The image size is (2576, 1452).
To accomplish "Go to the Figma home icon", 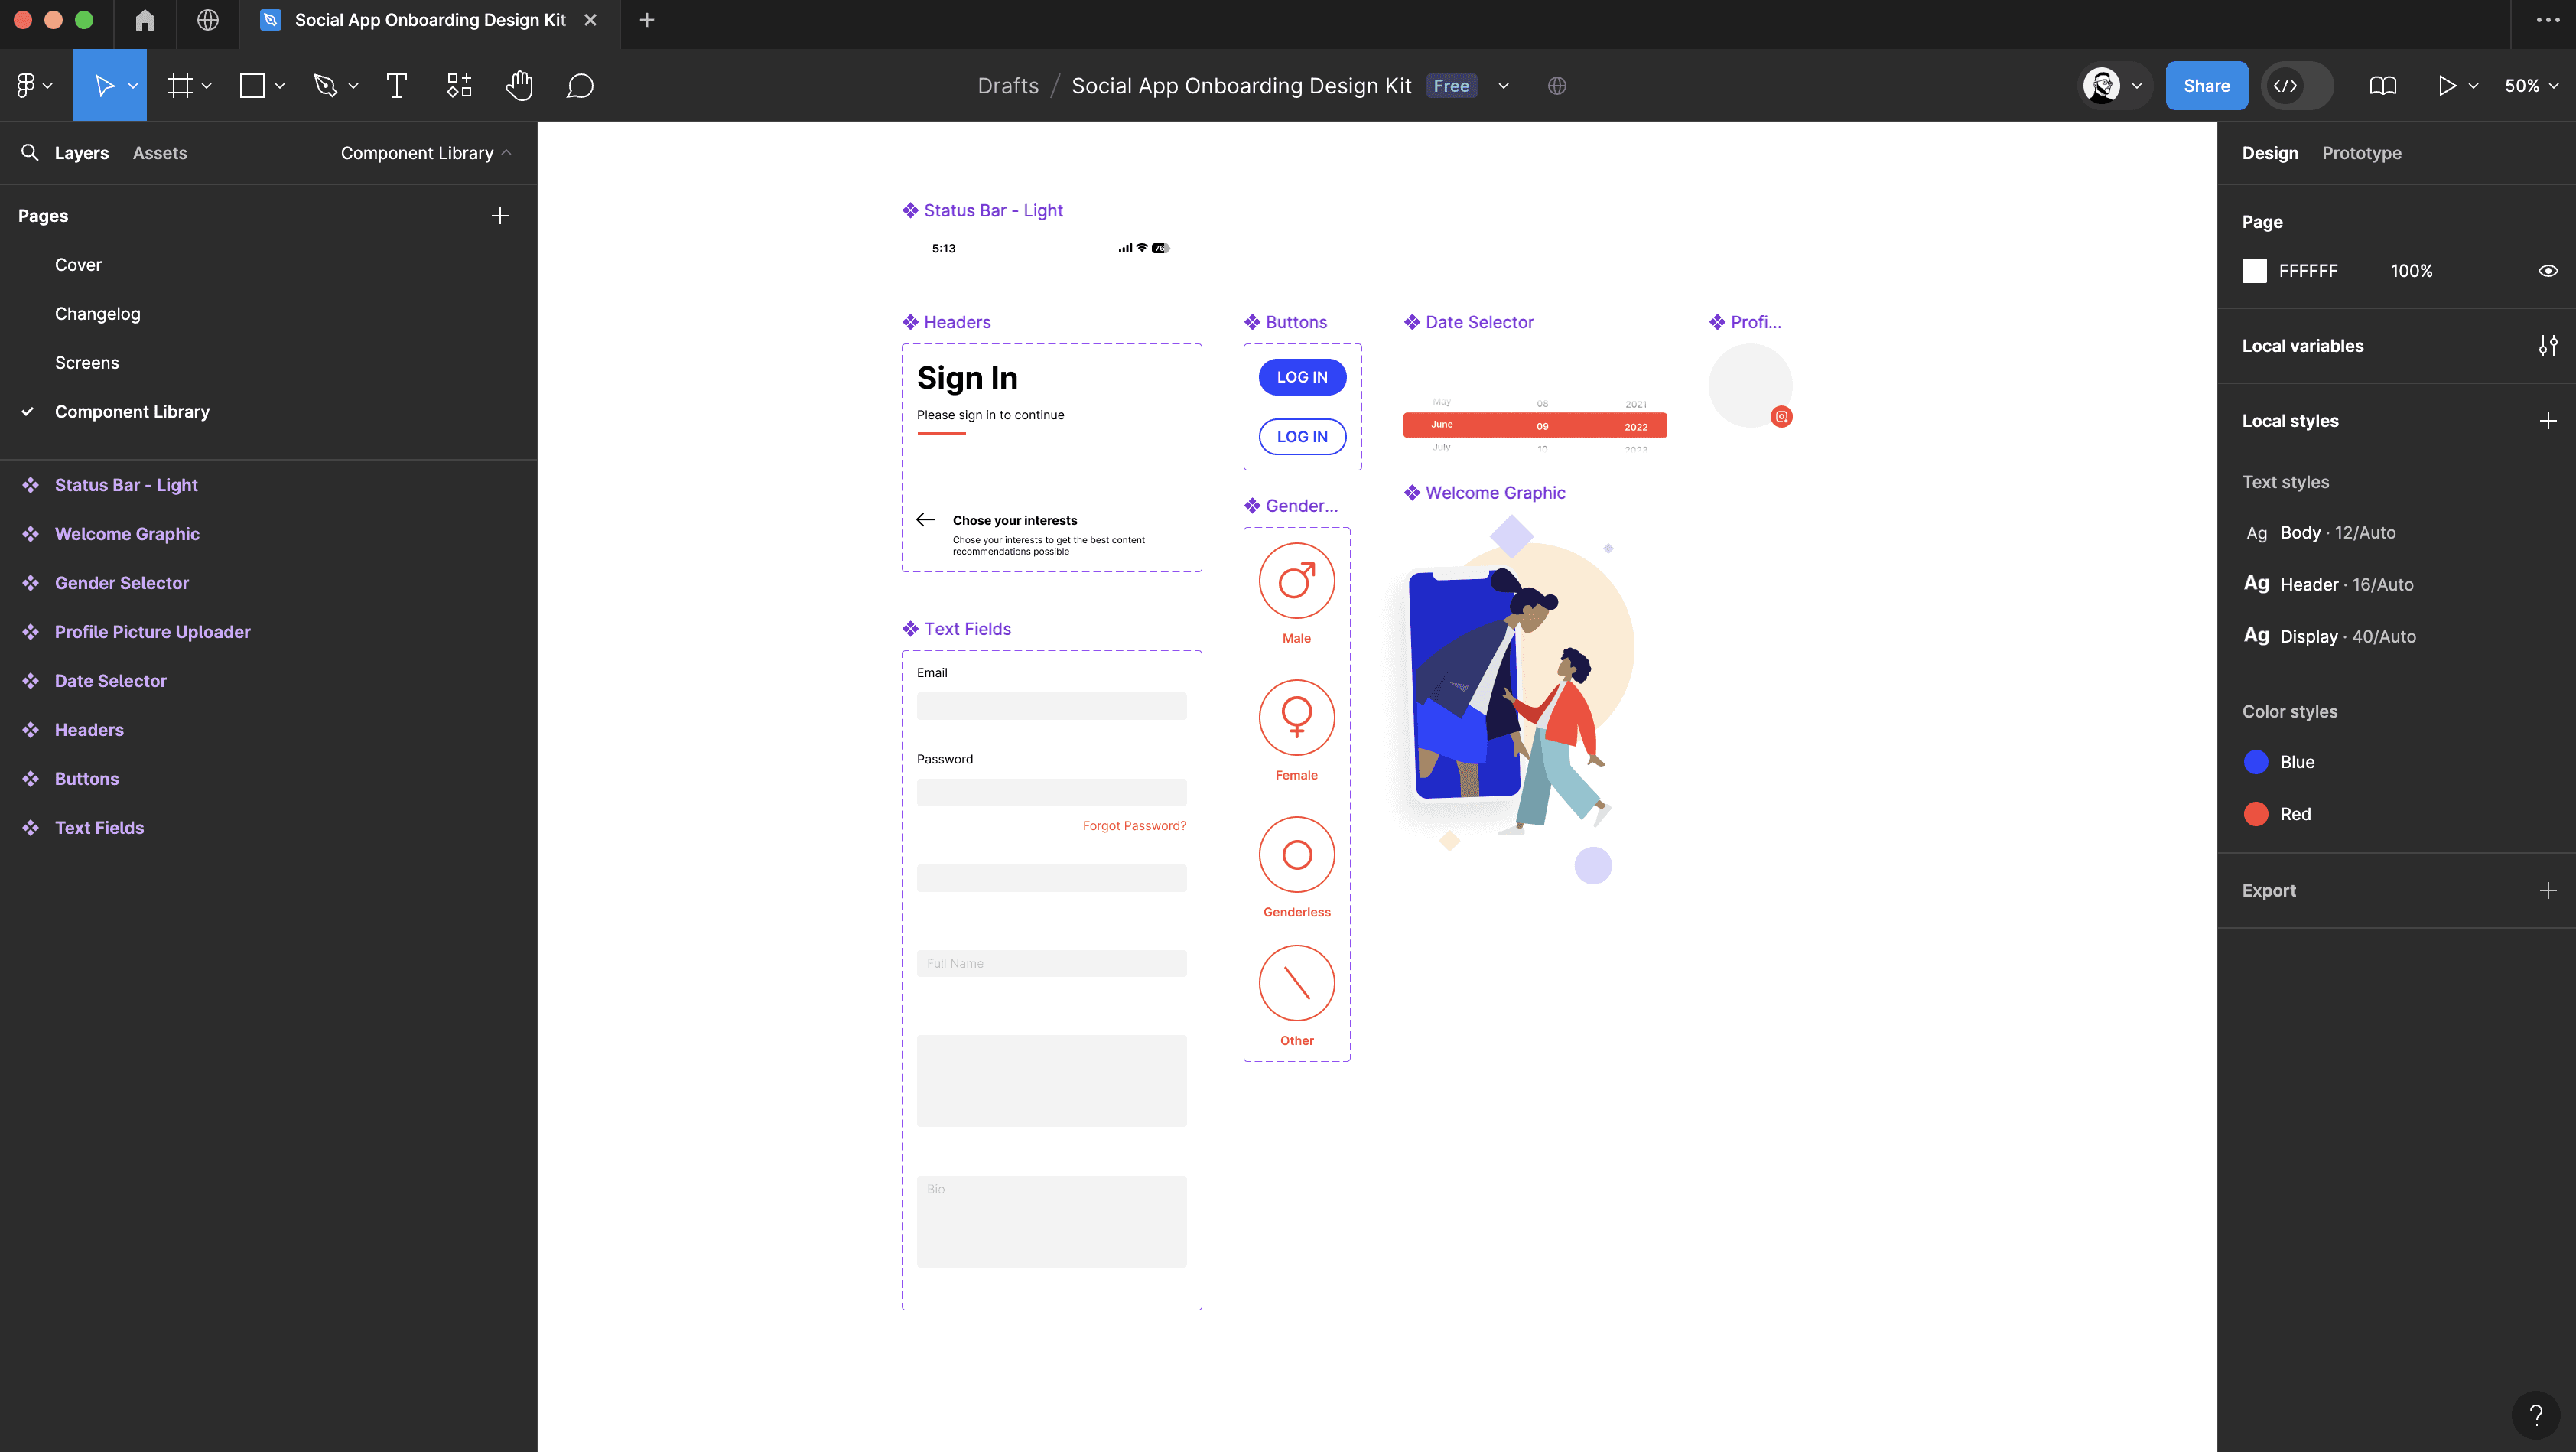I will (145, 20).
